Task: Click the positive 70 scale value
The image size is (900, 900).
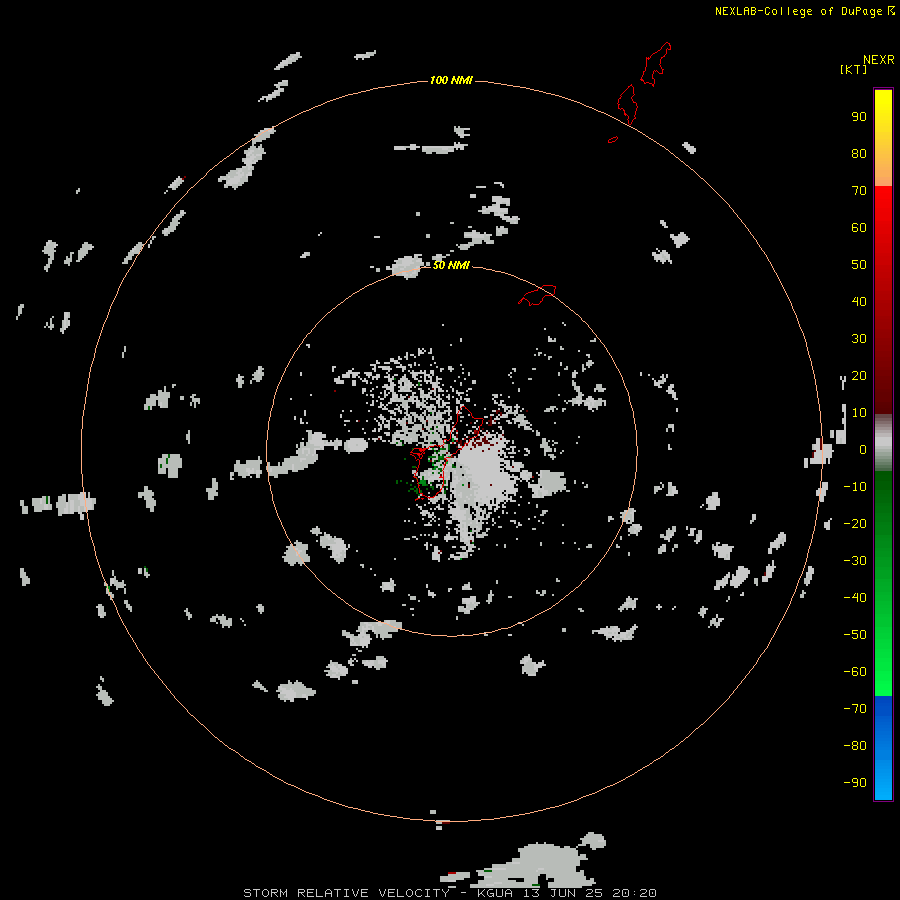Action: tap(859, 191)
